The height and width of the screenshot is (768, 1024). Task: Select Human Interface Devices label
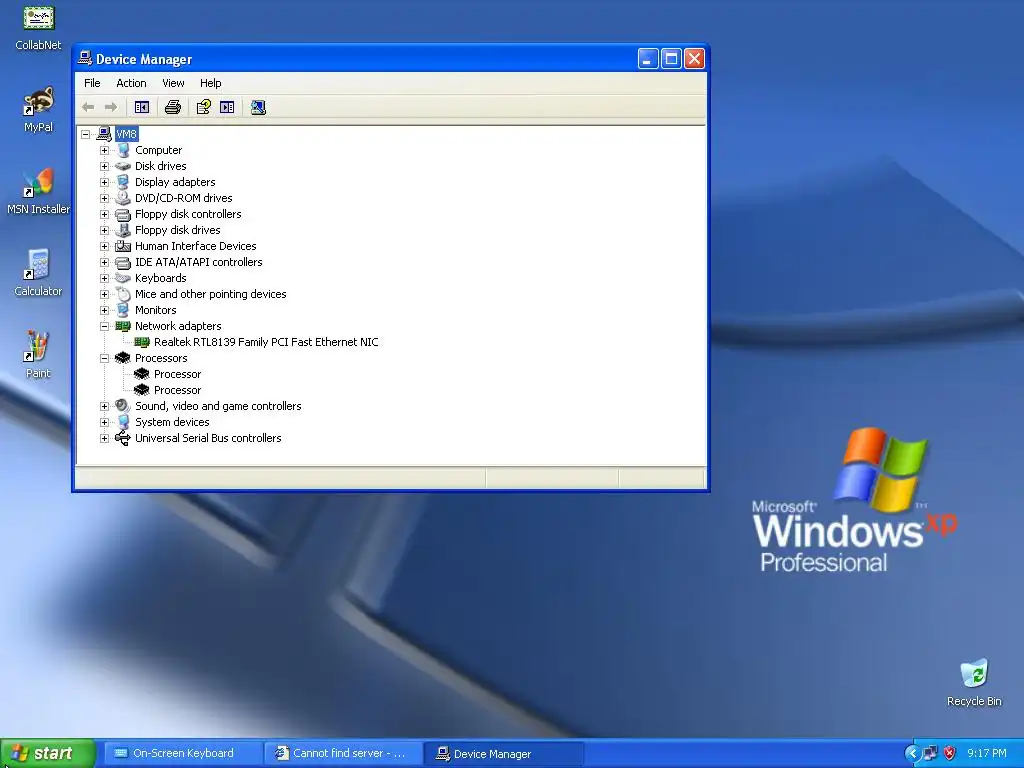pos(195,246)
